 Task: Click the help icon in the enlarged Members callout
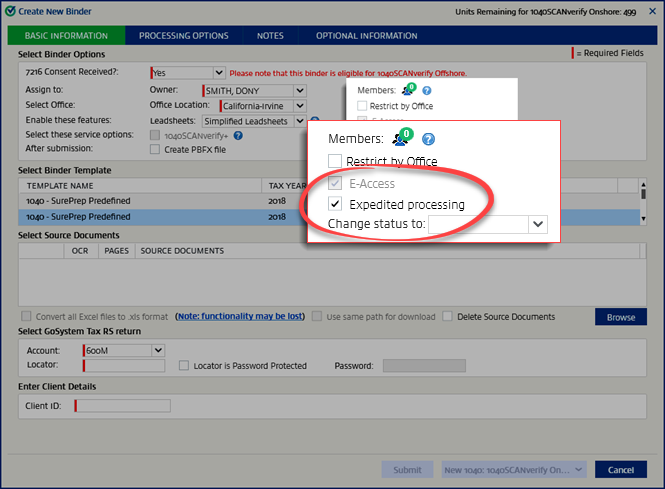point(429,139)
